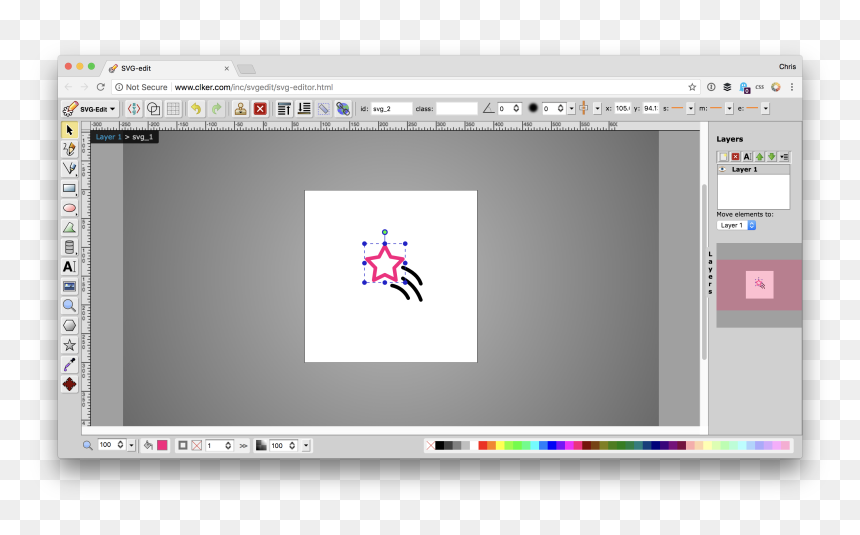Toggle the grid display
Image resolution: width=860 pixels, height=535 pixels.
[x=173, y=109]
